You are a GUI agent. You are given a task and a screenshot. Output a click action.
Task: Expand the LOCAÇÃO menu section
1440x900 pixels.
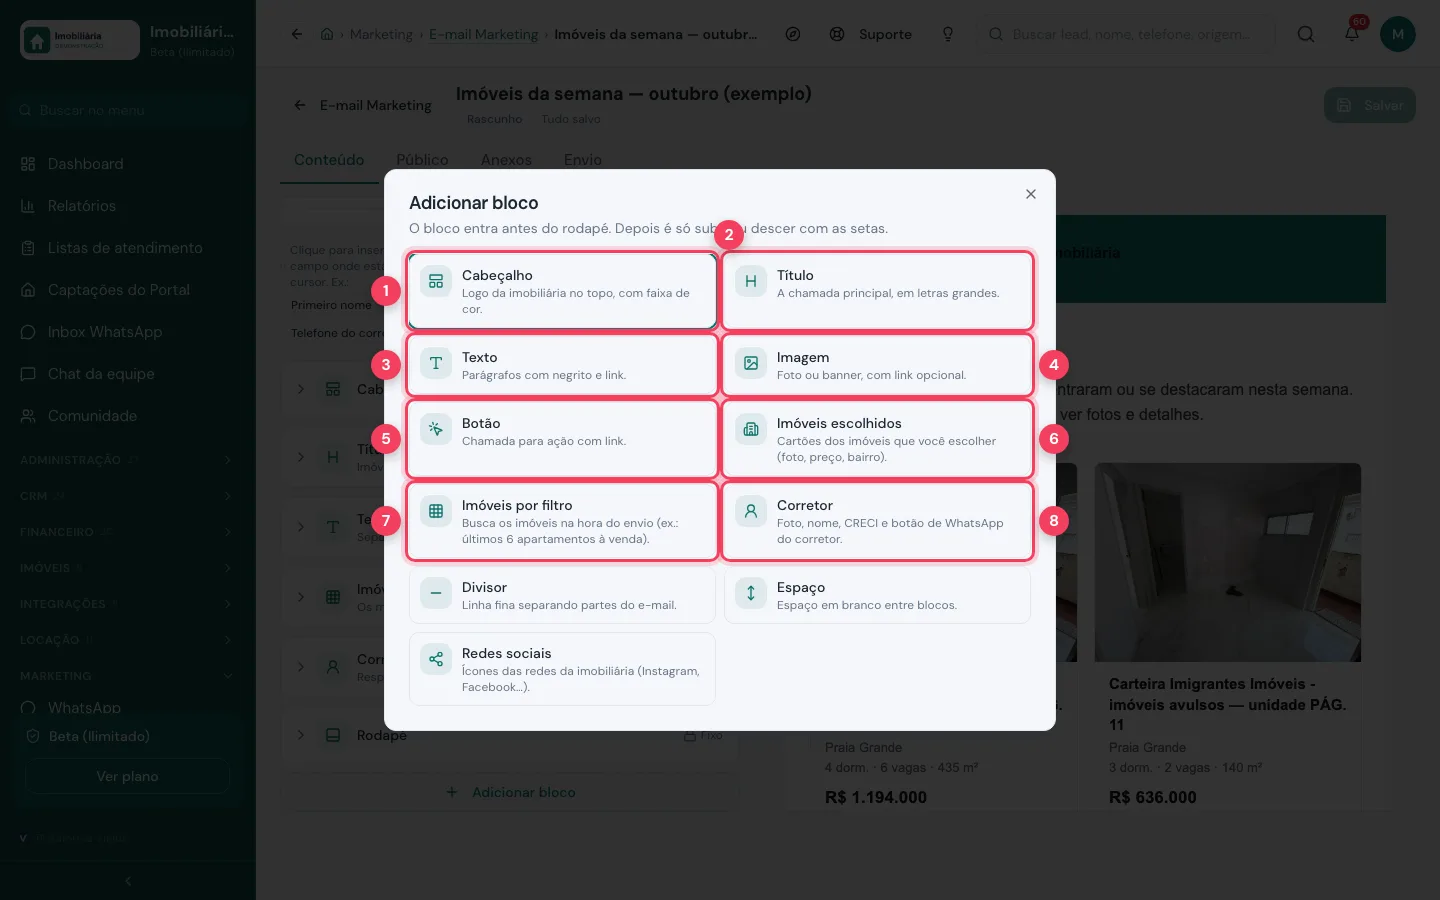pyautogui.click(x=127, y=640)
